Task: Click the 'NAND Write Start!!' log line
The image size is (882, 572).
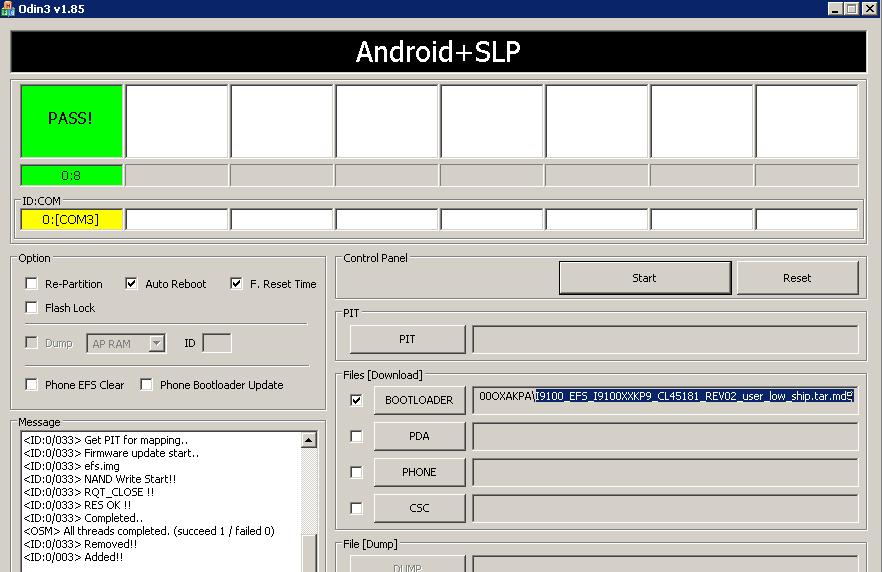Action: pos(100,479)
